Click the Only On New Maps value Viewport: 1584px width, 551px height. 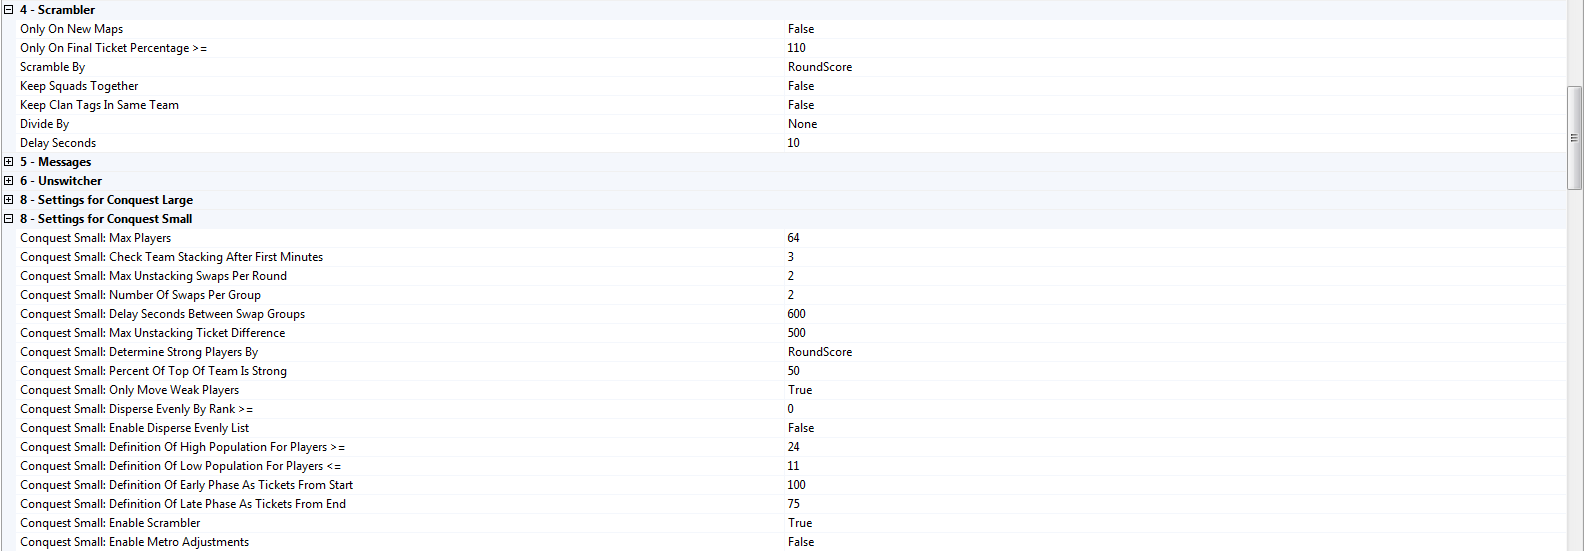pyautogui.click(x=801, y=29)
